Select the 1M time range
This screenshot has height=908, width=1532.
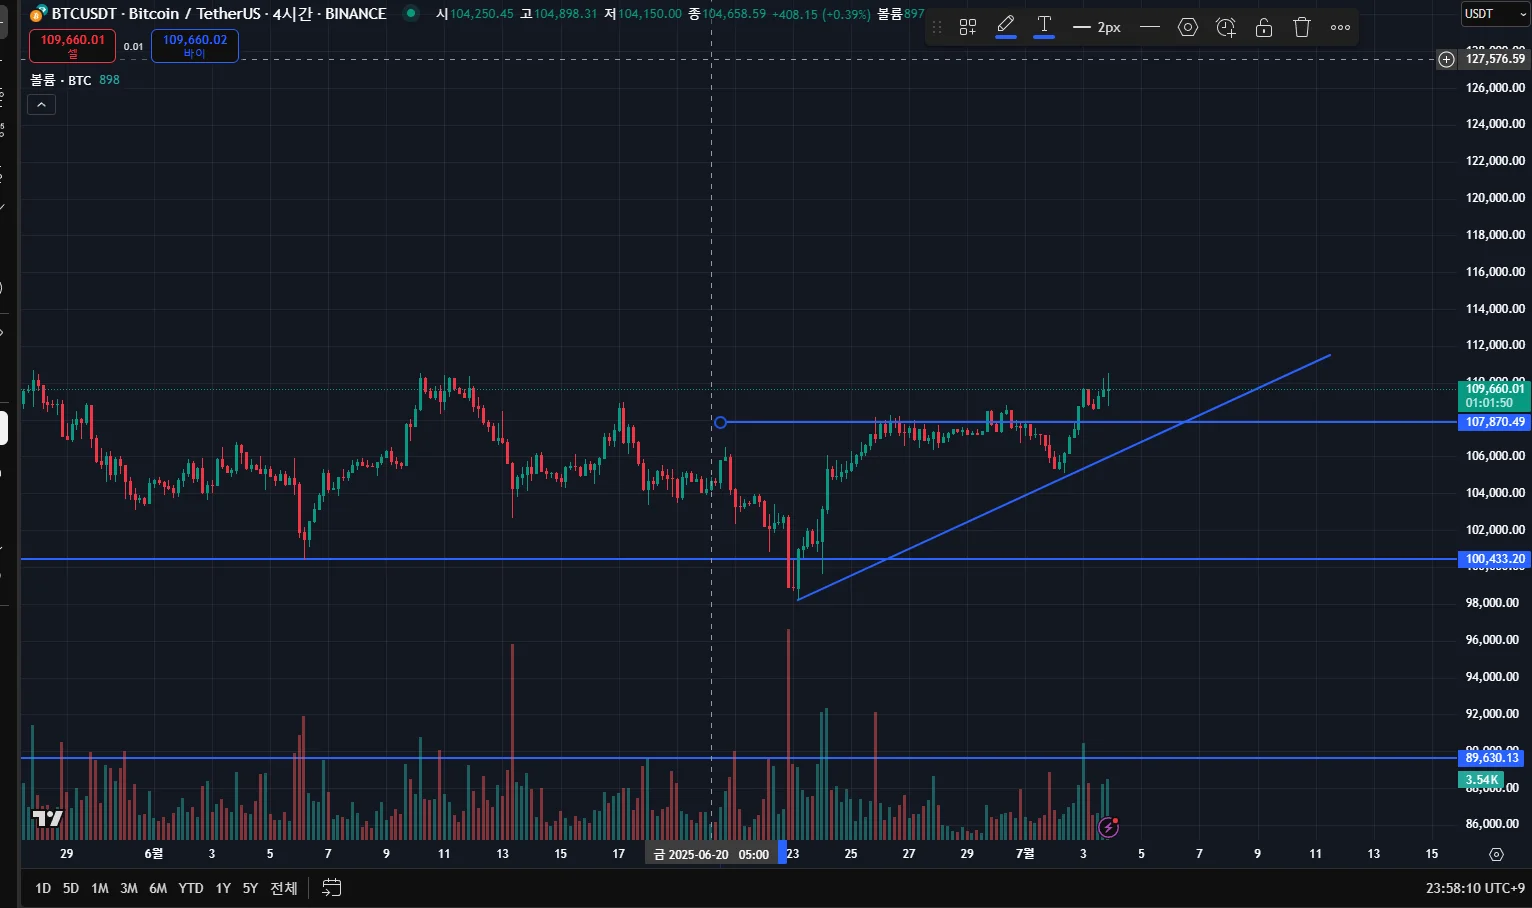coord(100,888)
